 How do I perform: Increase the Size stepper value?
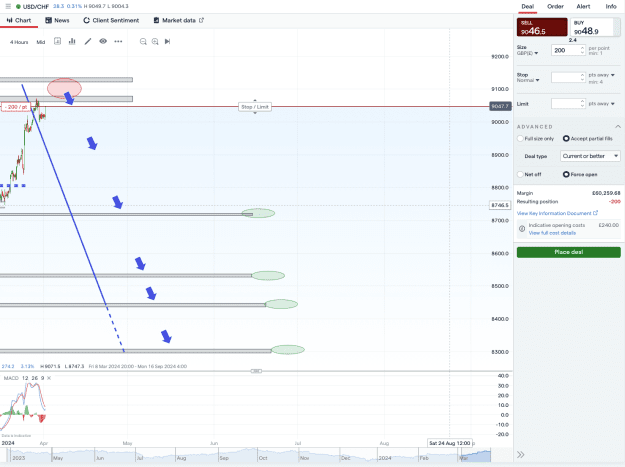point(582,48)
